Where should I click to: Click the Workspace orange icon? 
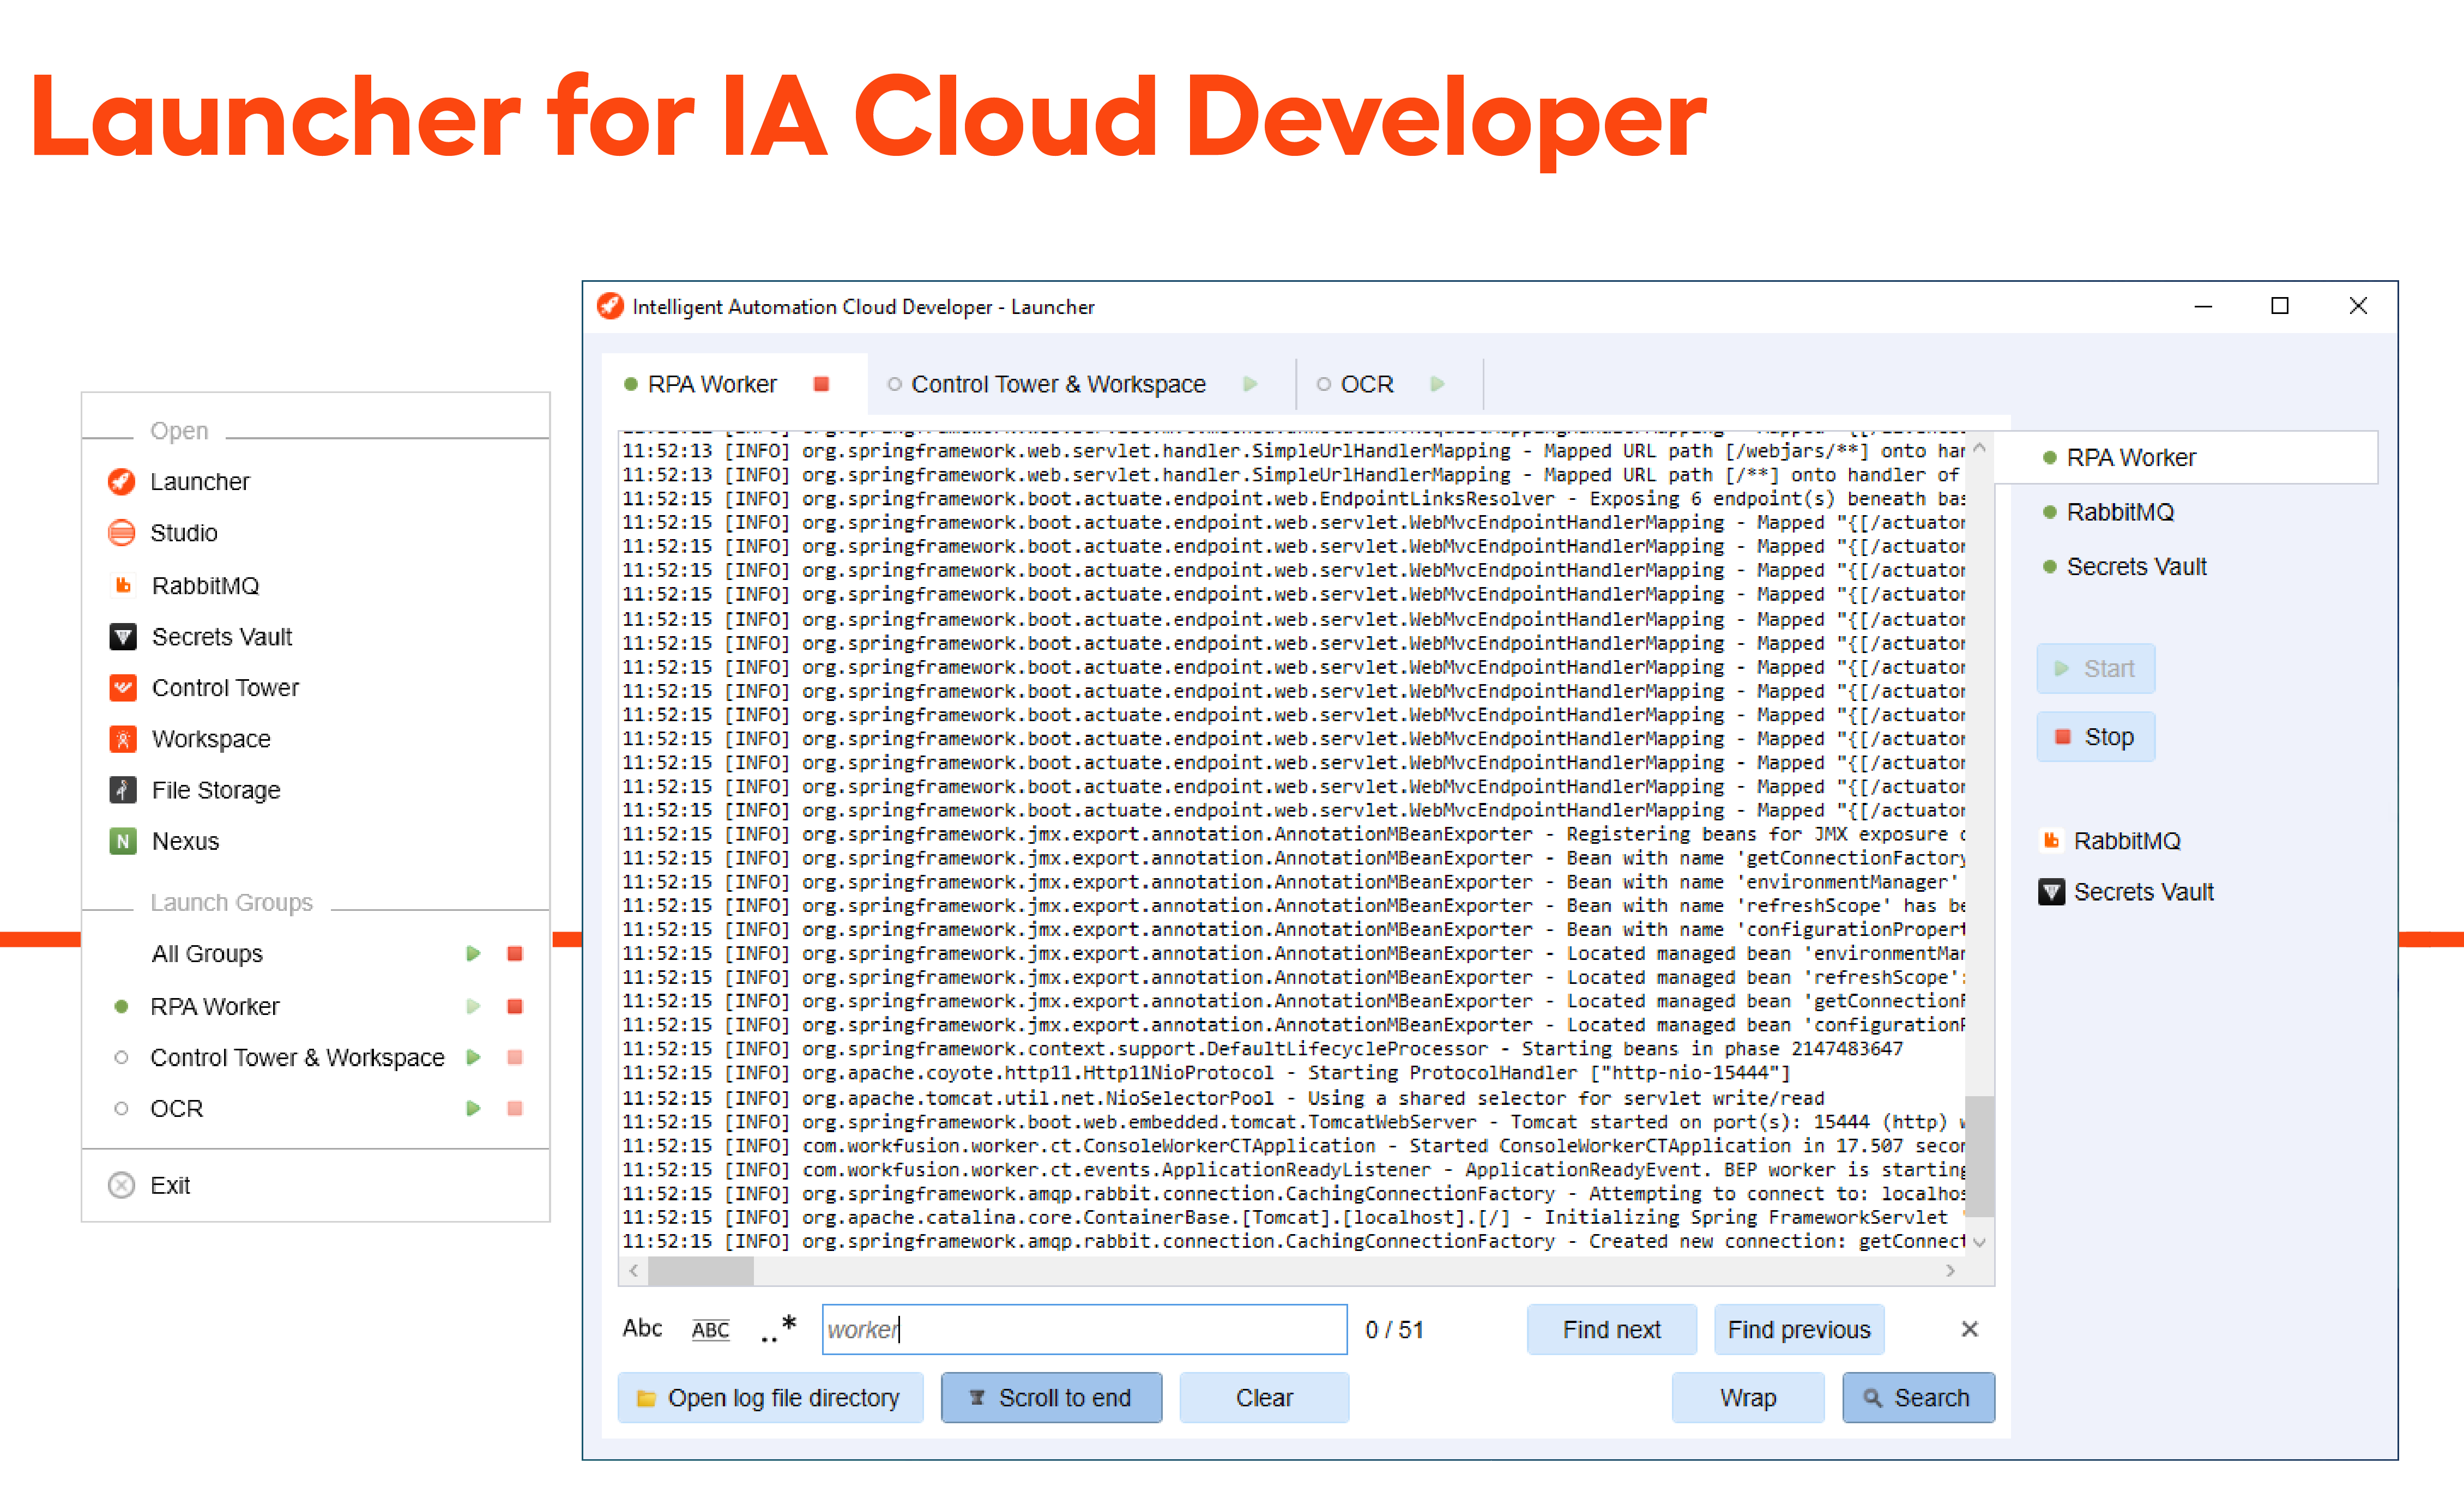pos(123,738)
